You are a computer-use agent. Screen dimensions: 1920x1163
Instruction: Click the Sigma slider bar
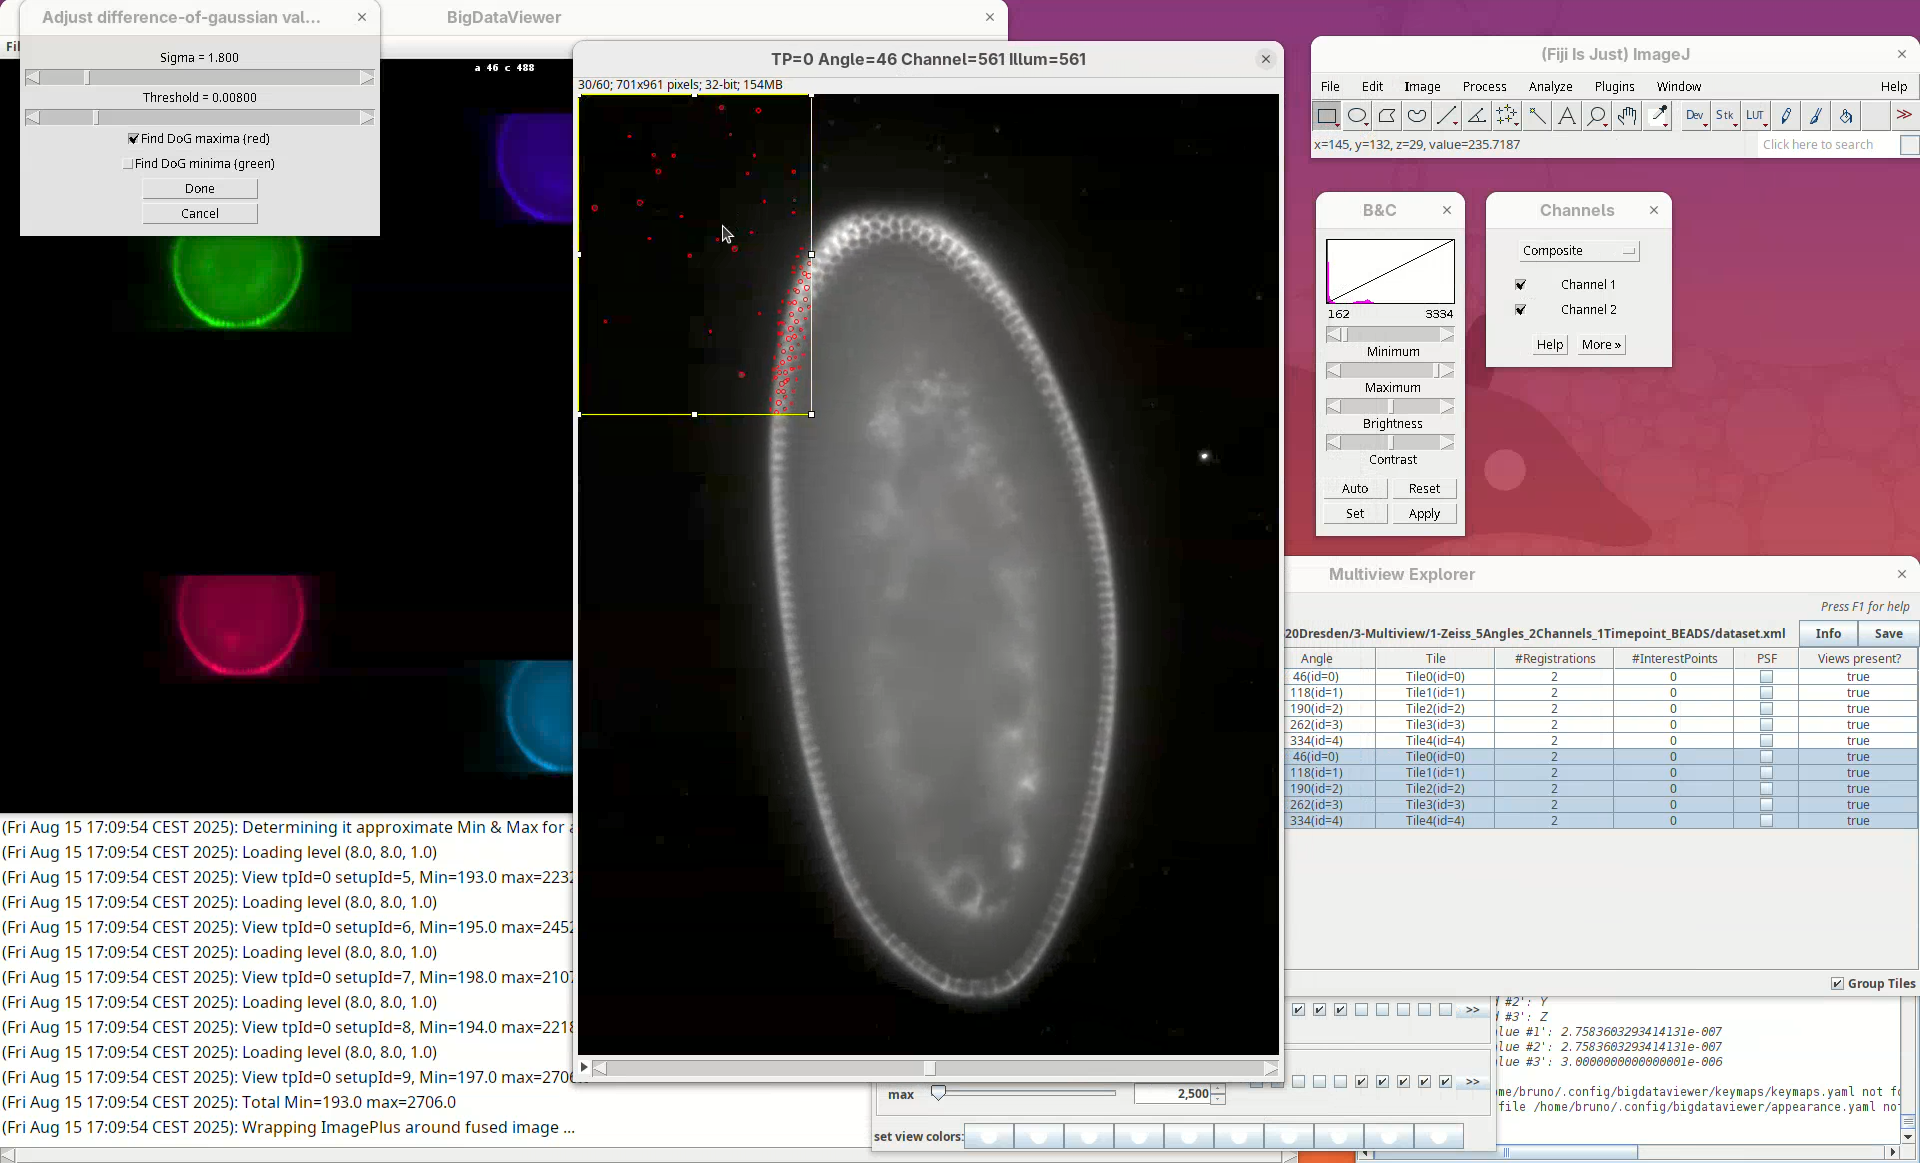pos(200,78)
